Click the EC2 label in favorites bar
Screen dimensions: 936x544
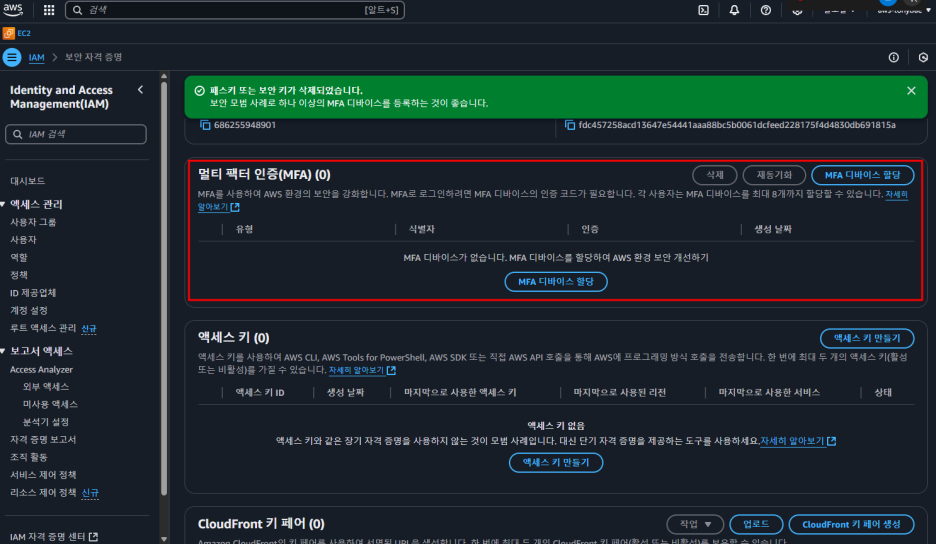[24, 33]
